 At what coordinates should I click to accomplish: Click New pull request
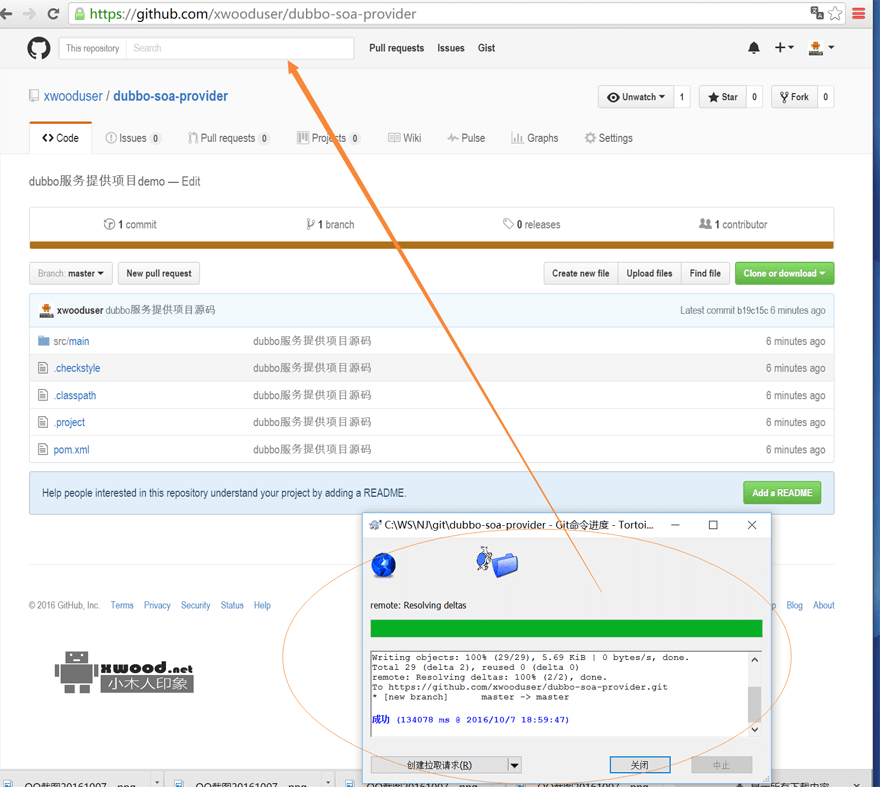[159, 273]
